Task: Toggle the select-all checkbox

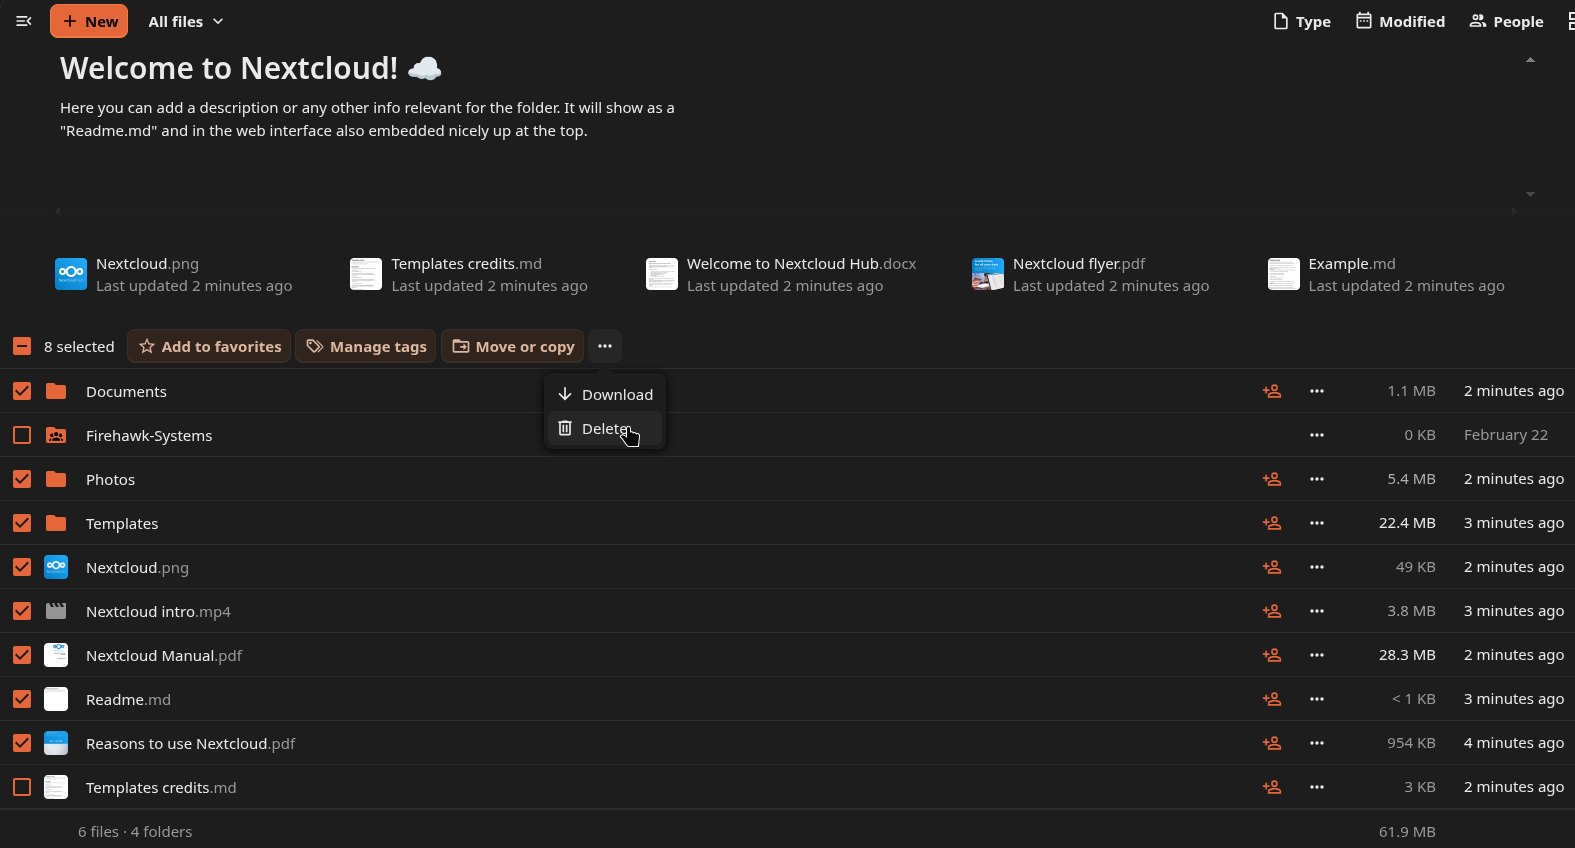Action: tap(22, 346)
